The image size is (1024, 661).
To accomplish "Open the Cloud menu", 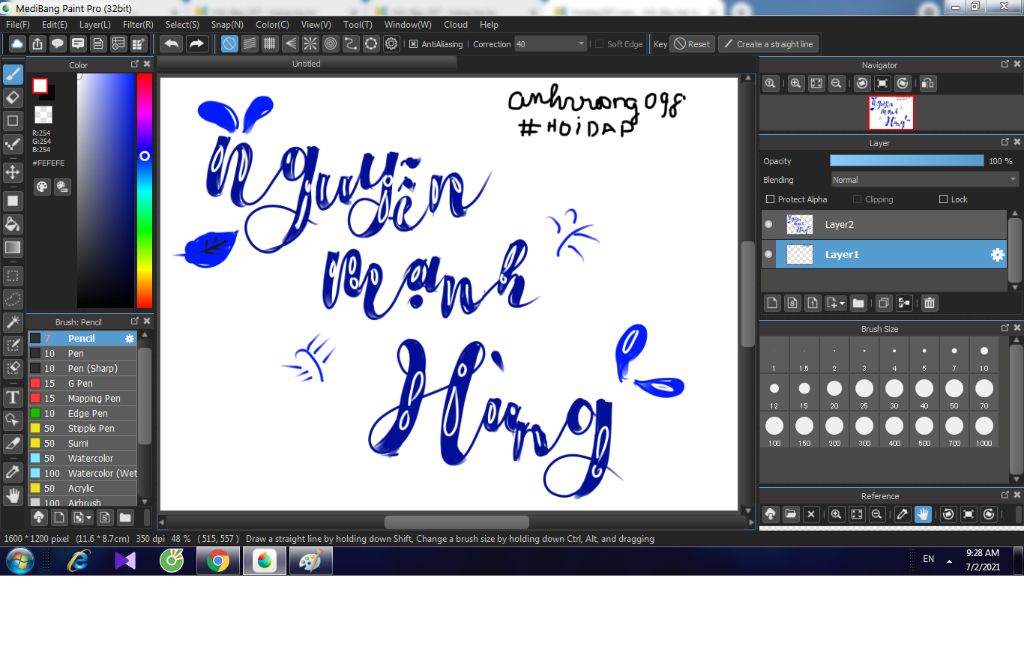I will coord(455,24).
